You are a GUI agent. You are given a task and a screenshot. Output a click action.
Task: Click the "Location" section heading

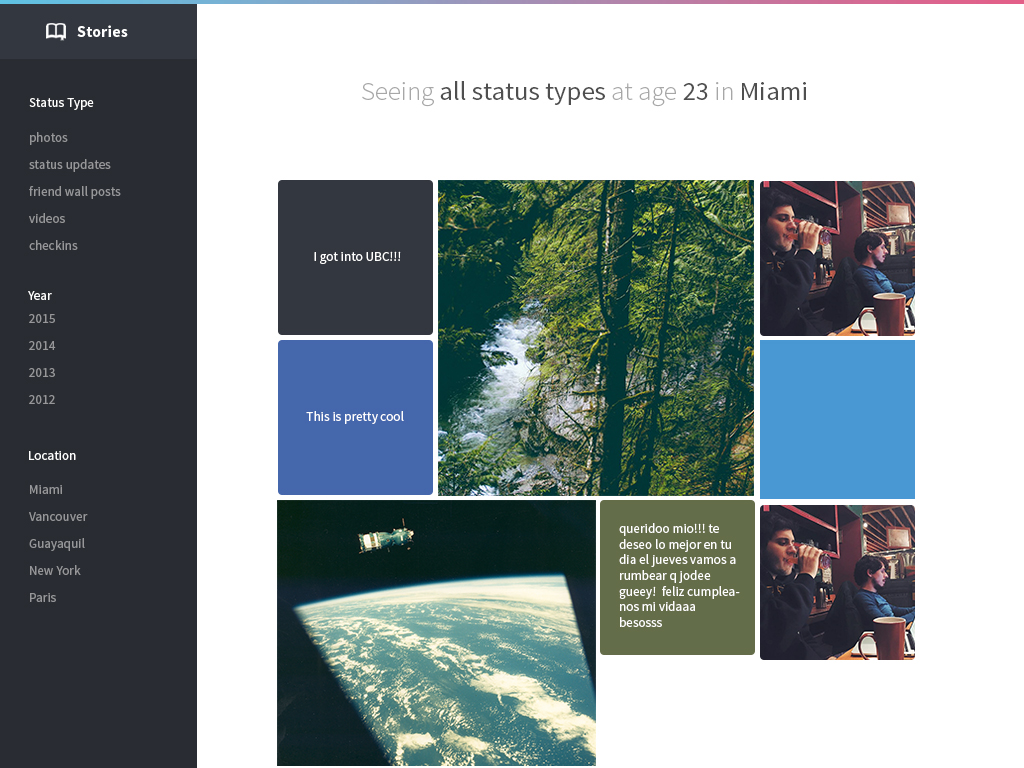click(x=52, y=456)
